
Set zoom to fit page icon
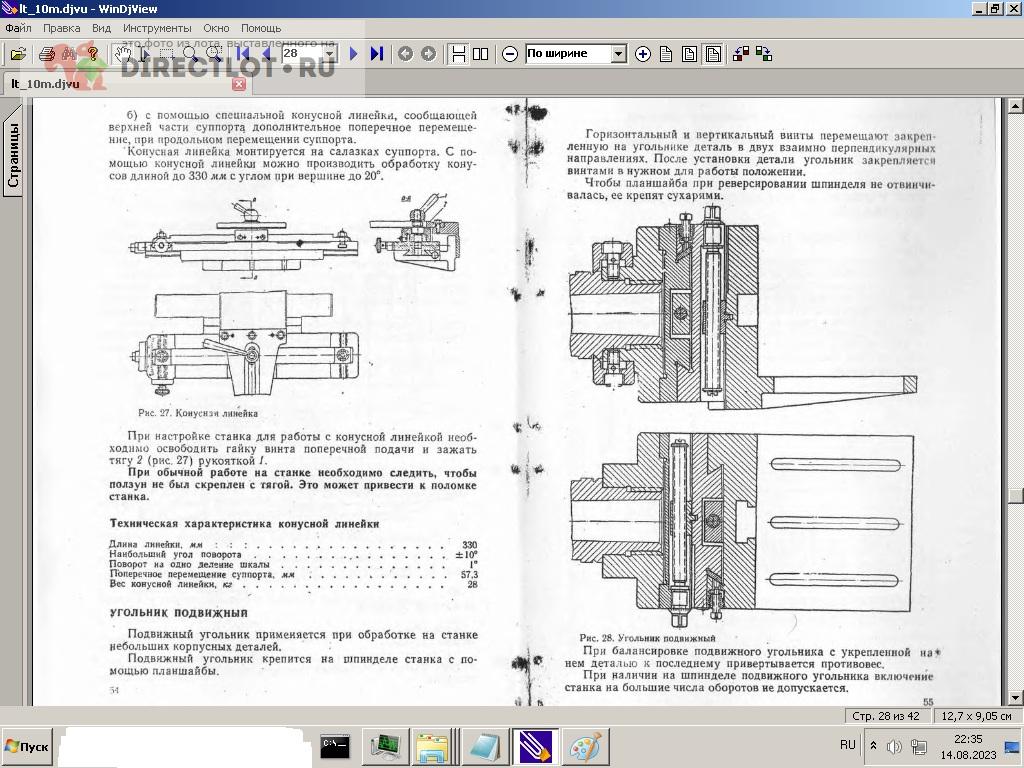coord(689,54)
